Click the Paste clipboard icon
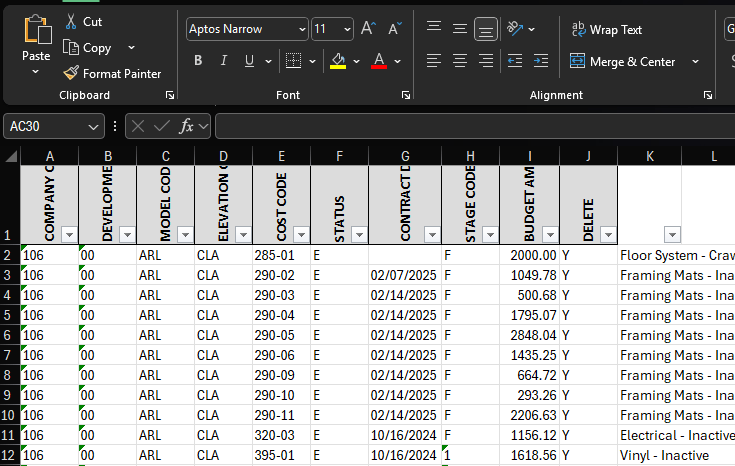 click(x=37, y=31)
